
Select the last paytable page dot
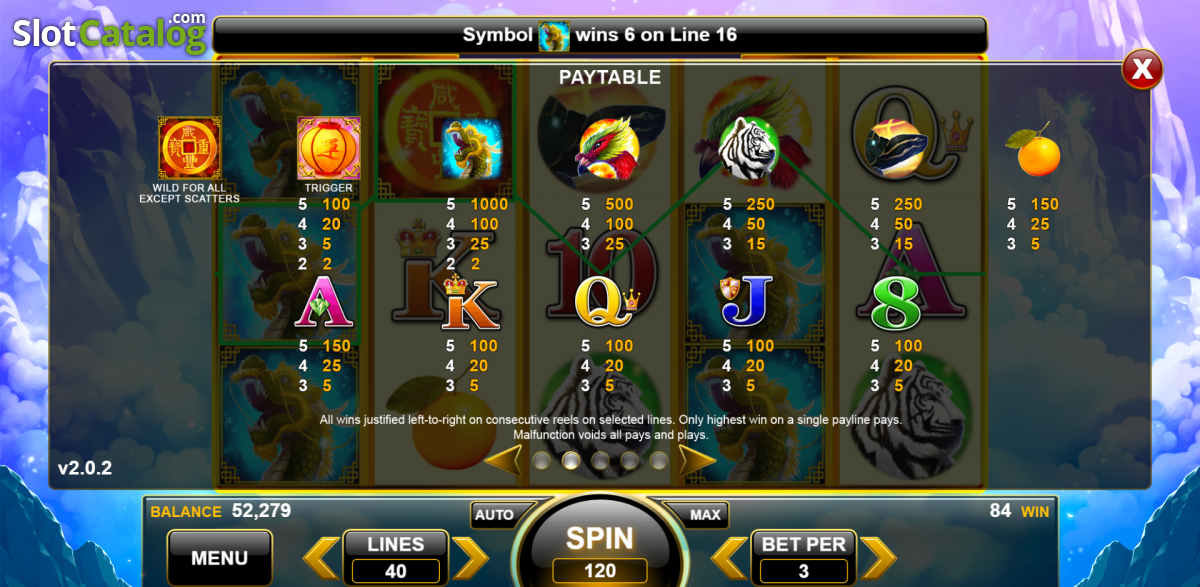(x=659, y=461)
